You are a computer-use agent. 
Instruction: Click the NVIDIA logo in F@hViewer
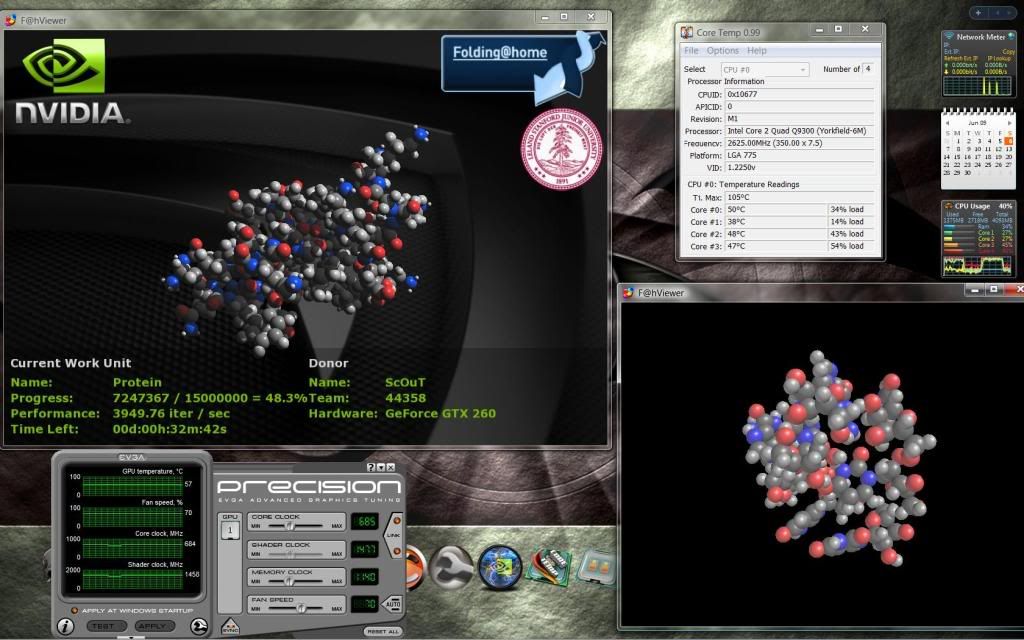71,80
